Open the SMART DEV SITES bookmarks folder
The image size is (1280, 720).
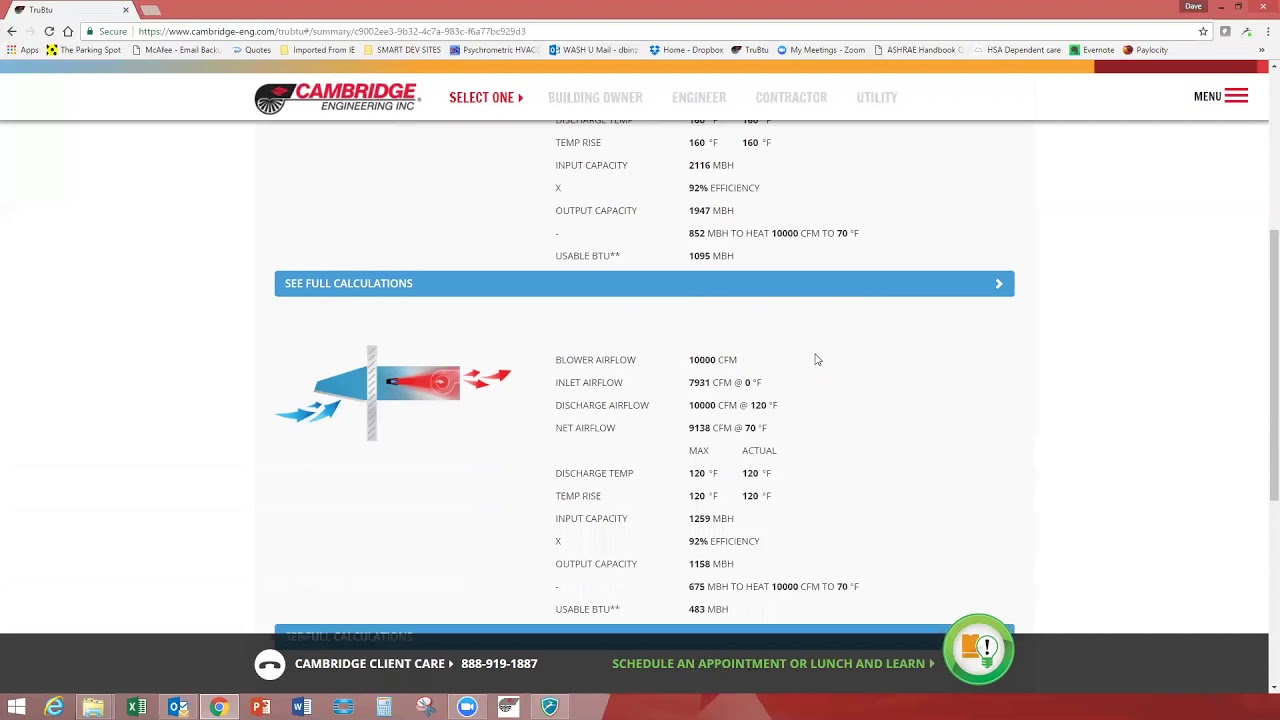[x=402, y=50]
